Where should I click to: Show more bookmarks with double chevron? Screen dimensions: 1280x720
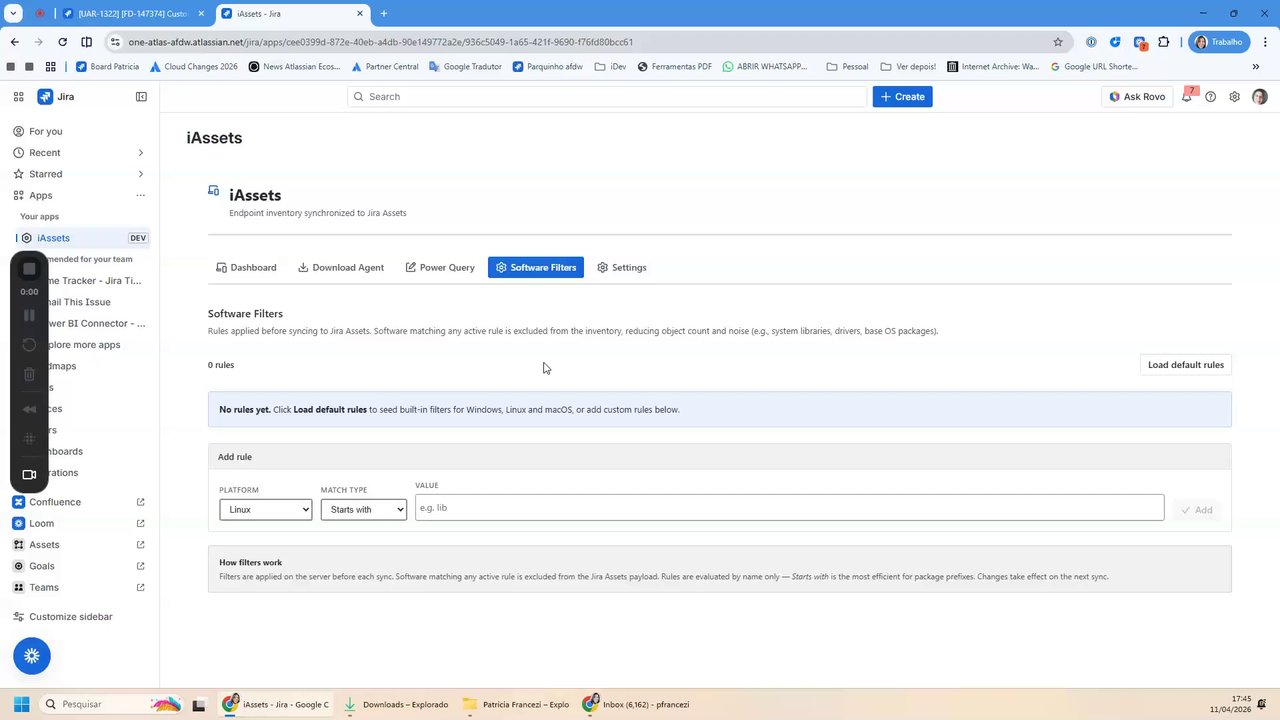(1256, 67)
